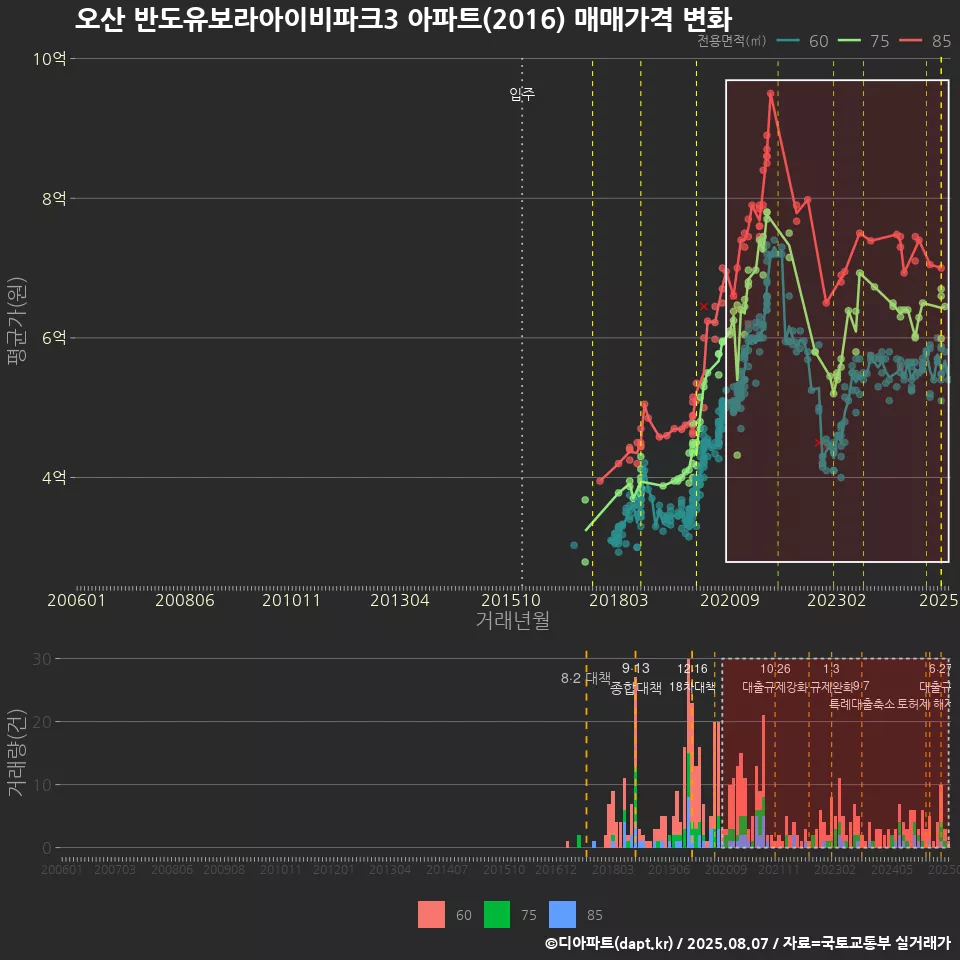Select the blue 85 swatch in bottom legend
This screenshot has height=960, width=960.
(562, 915)
